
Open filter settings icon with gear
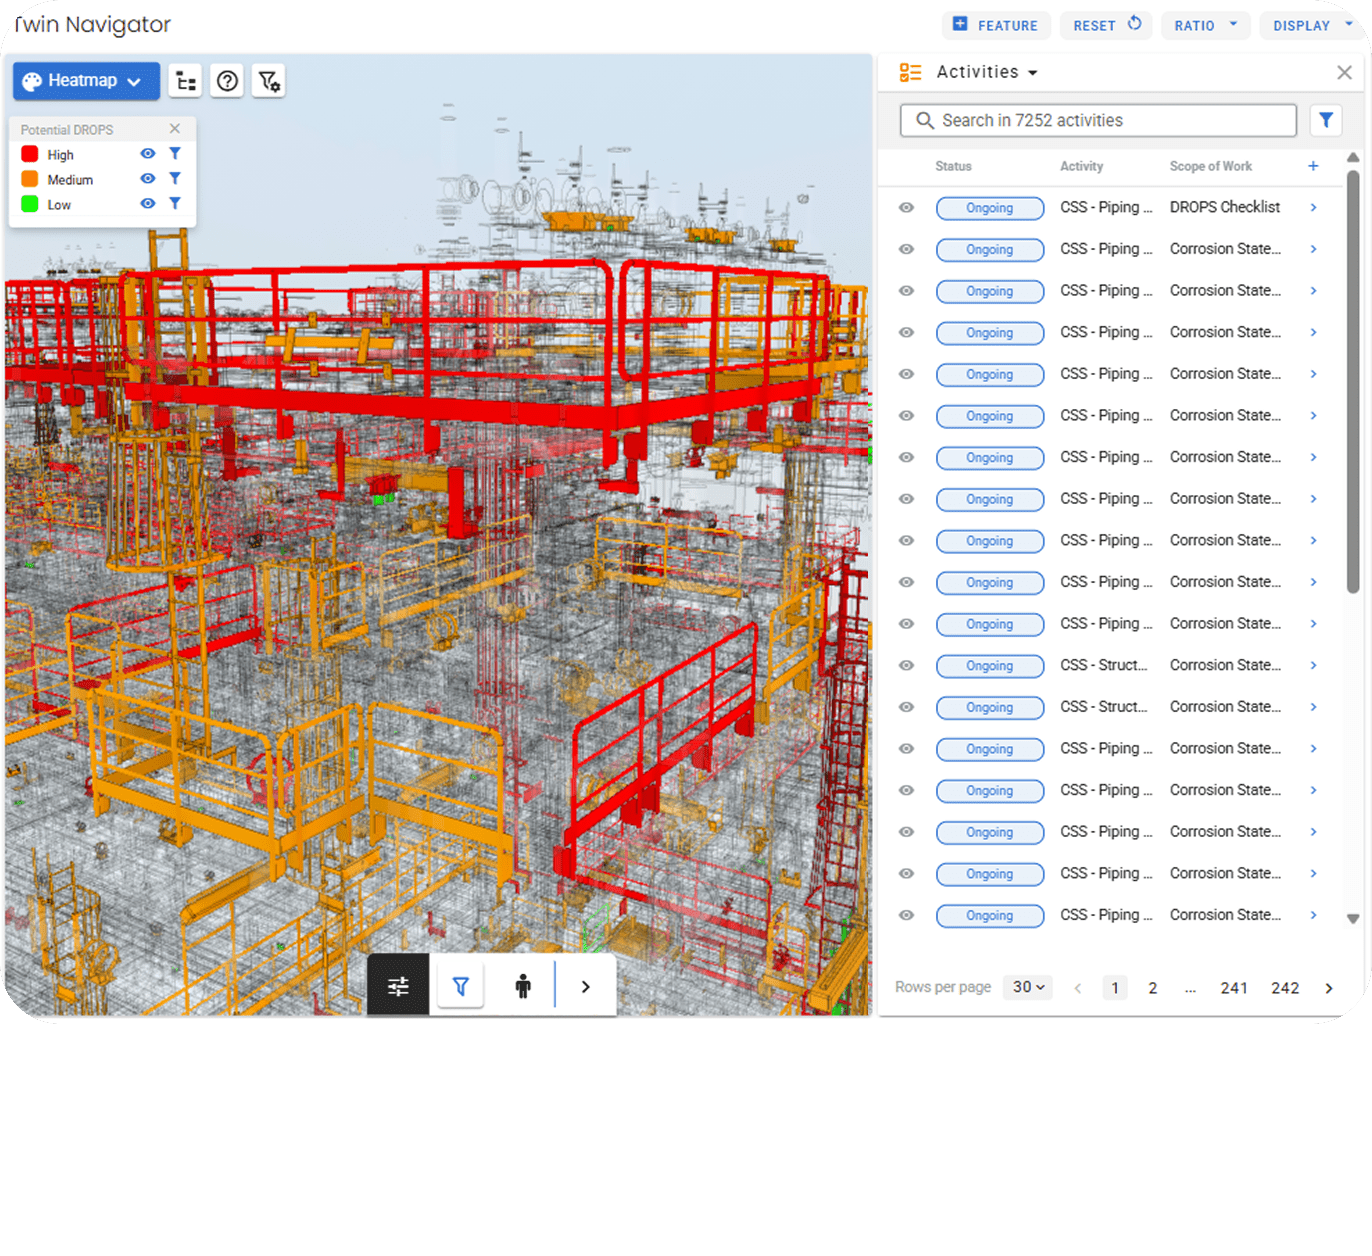tap(269, 81)
